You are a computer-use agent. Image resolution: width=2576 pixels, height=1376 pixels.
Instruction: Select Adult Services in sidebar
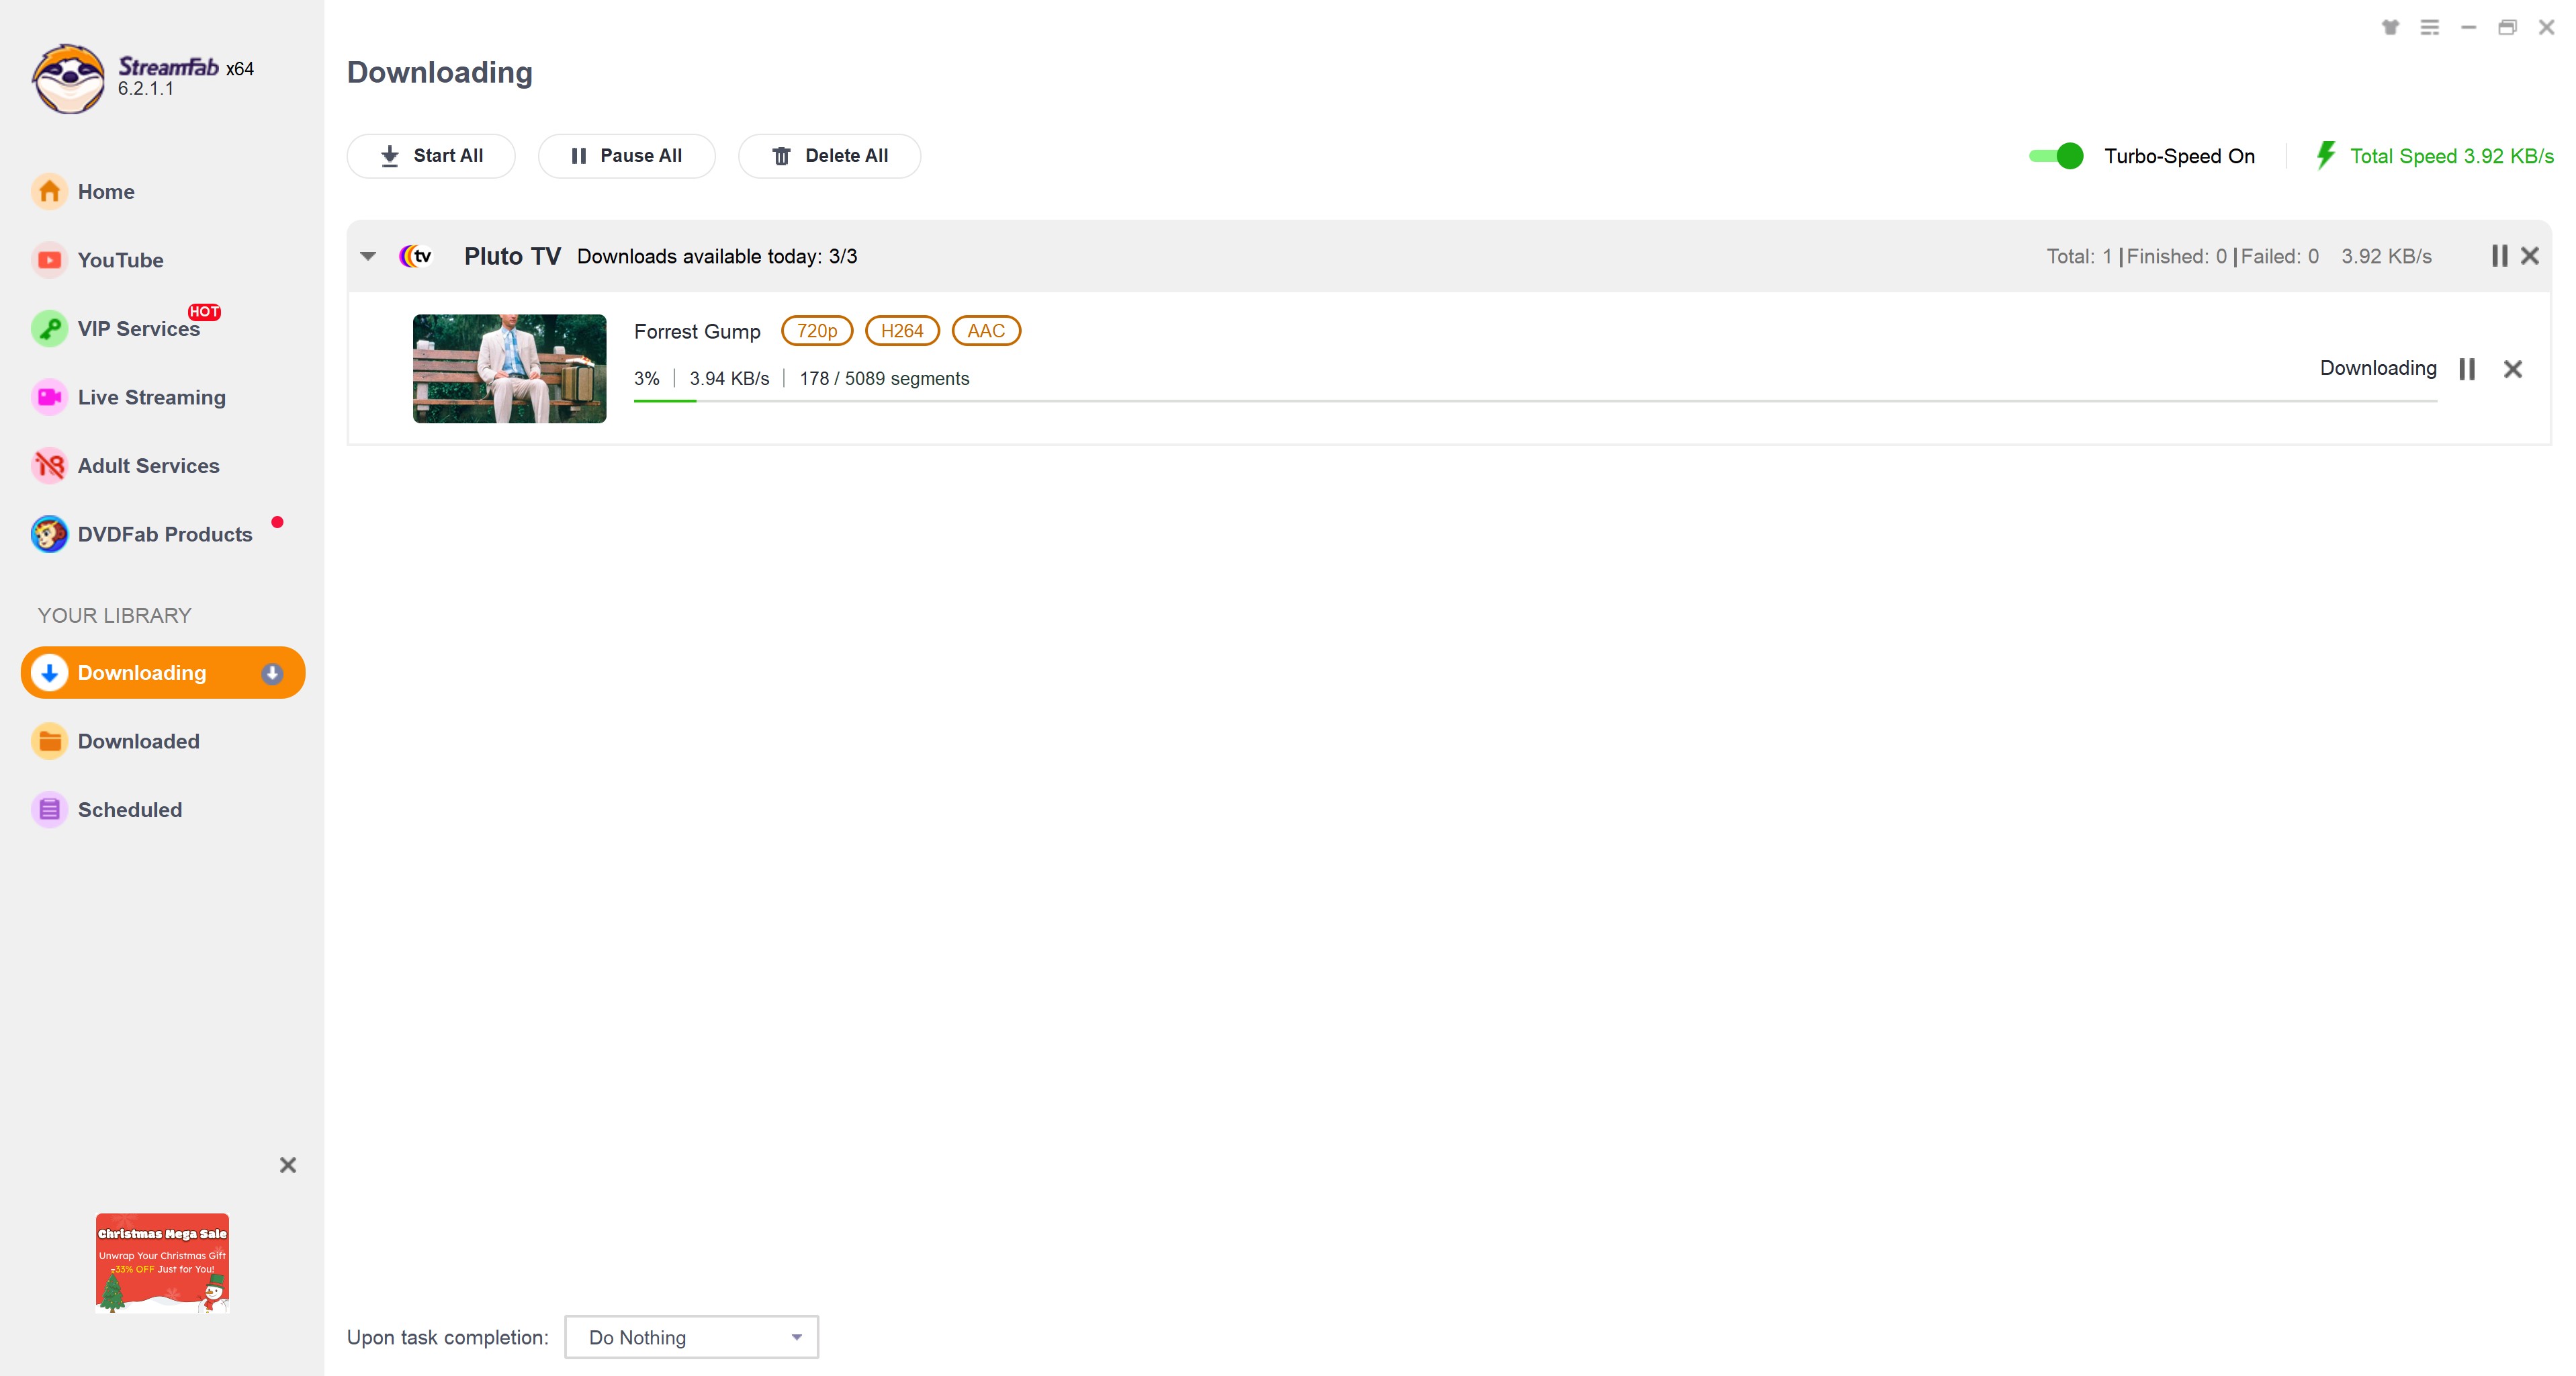click(x=148, y=466)
